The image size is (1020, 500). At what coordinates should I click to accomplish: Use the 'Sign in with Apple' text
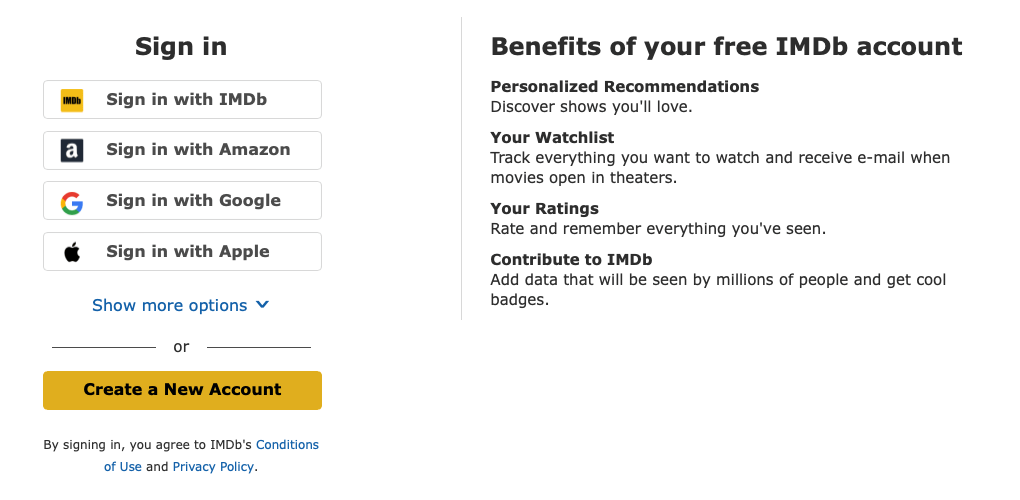click(x=188, y=252)
